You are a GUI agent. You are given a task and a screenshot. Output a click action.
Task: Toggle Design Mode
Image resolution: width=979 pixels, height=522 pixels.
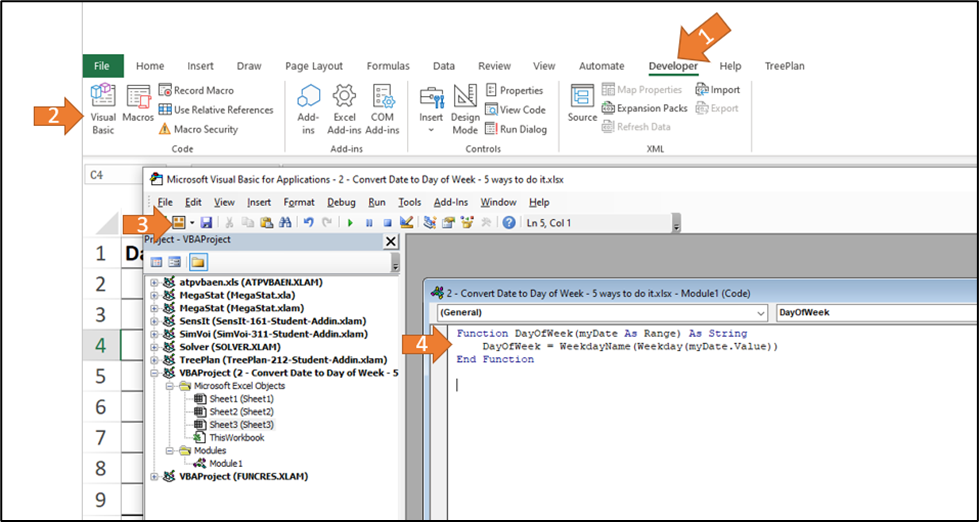(465, 109)
